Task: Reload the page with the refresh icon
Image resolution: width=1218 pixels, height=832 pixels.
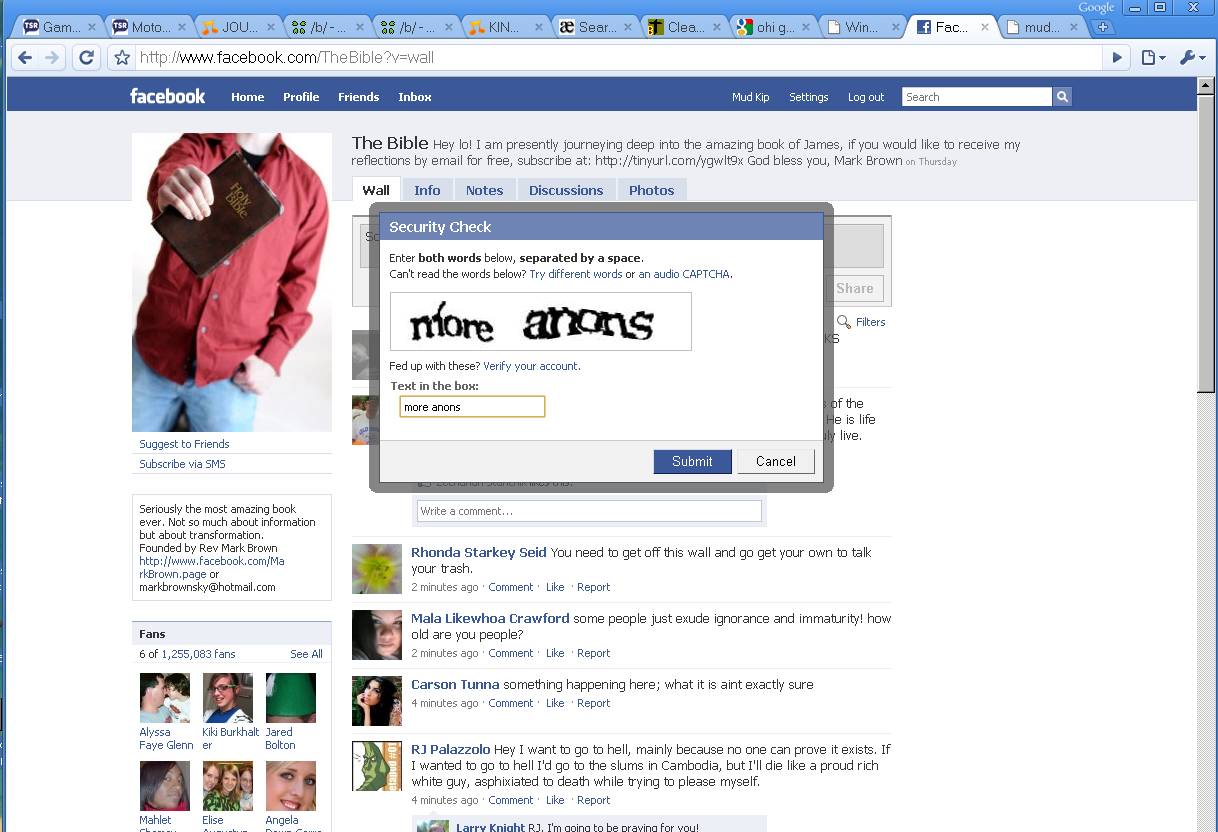Action: click(x=86, y=58)
